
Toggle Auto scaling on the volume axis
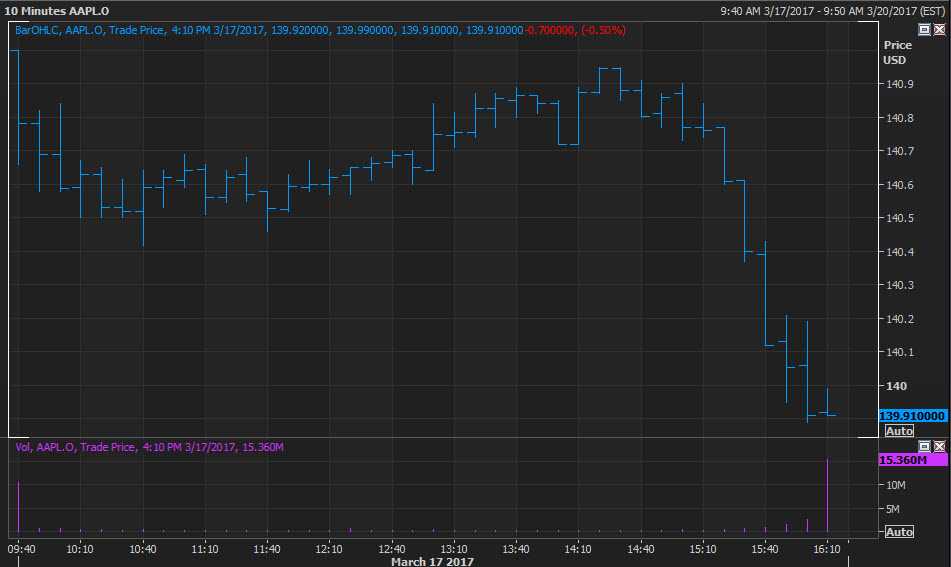899,532
